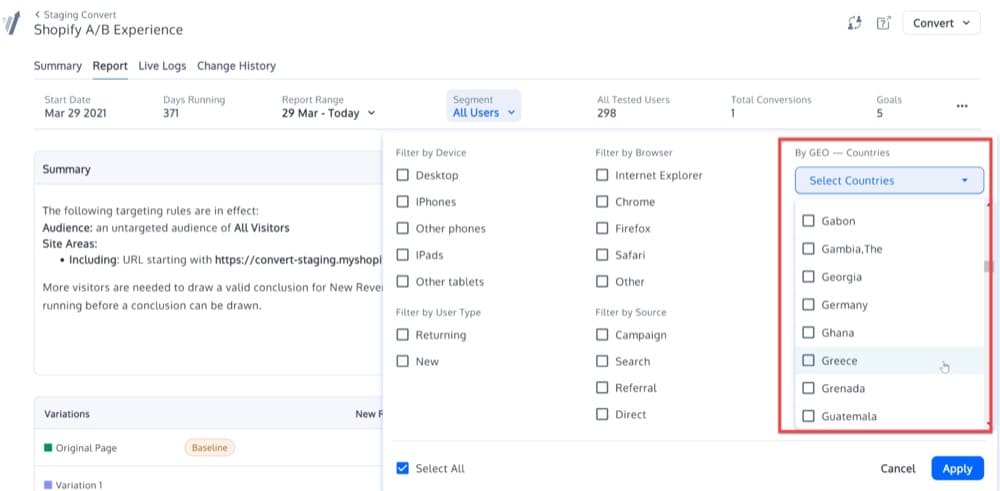Click the sync users icon
1000x491 pixels.
[x=854, y=24]
